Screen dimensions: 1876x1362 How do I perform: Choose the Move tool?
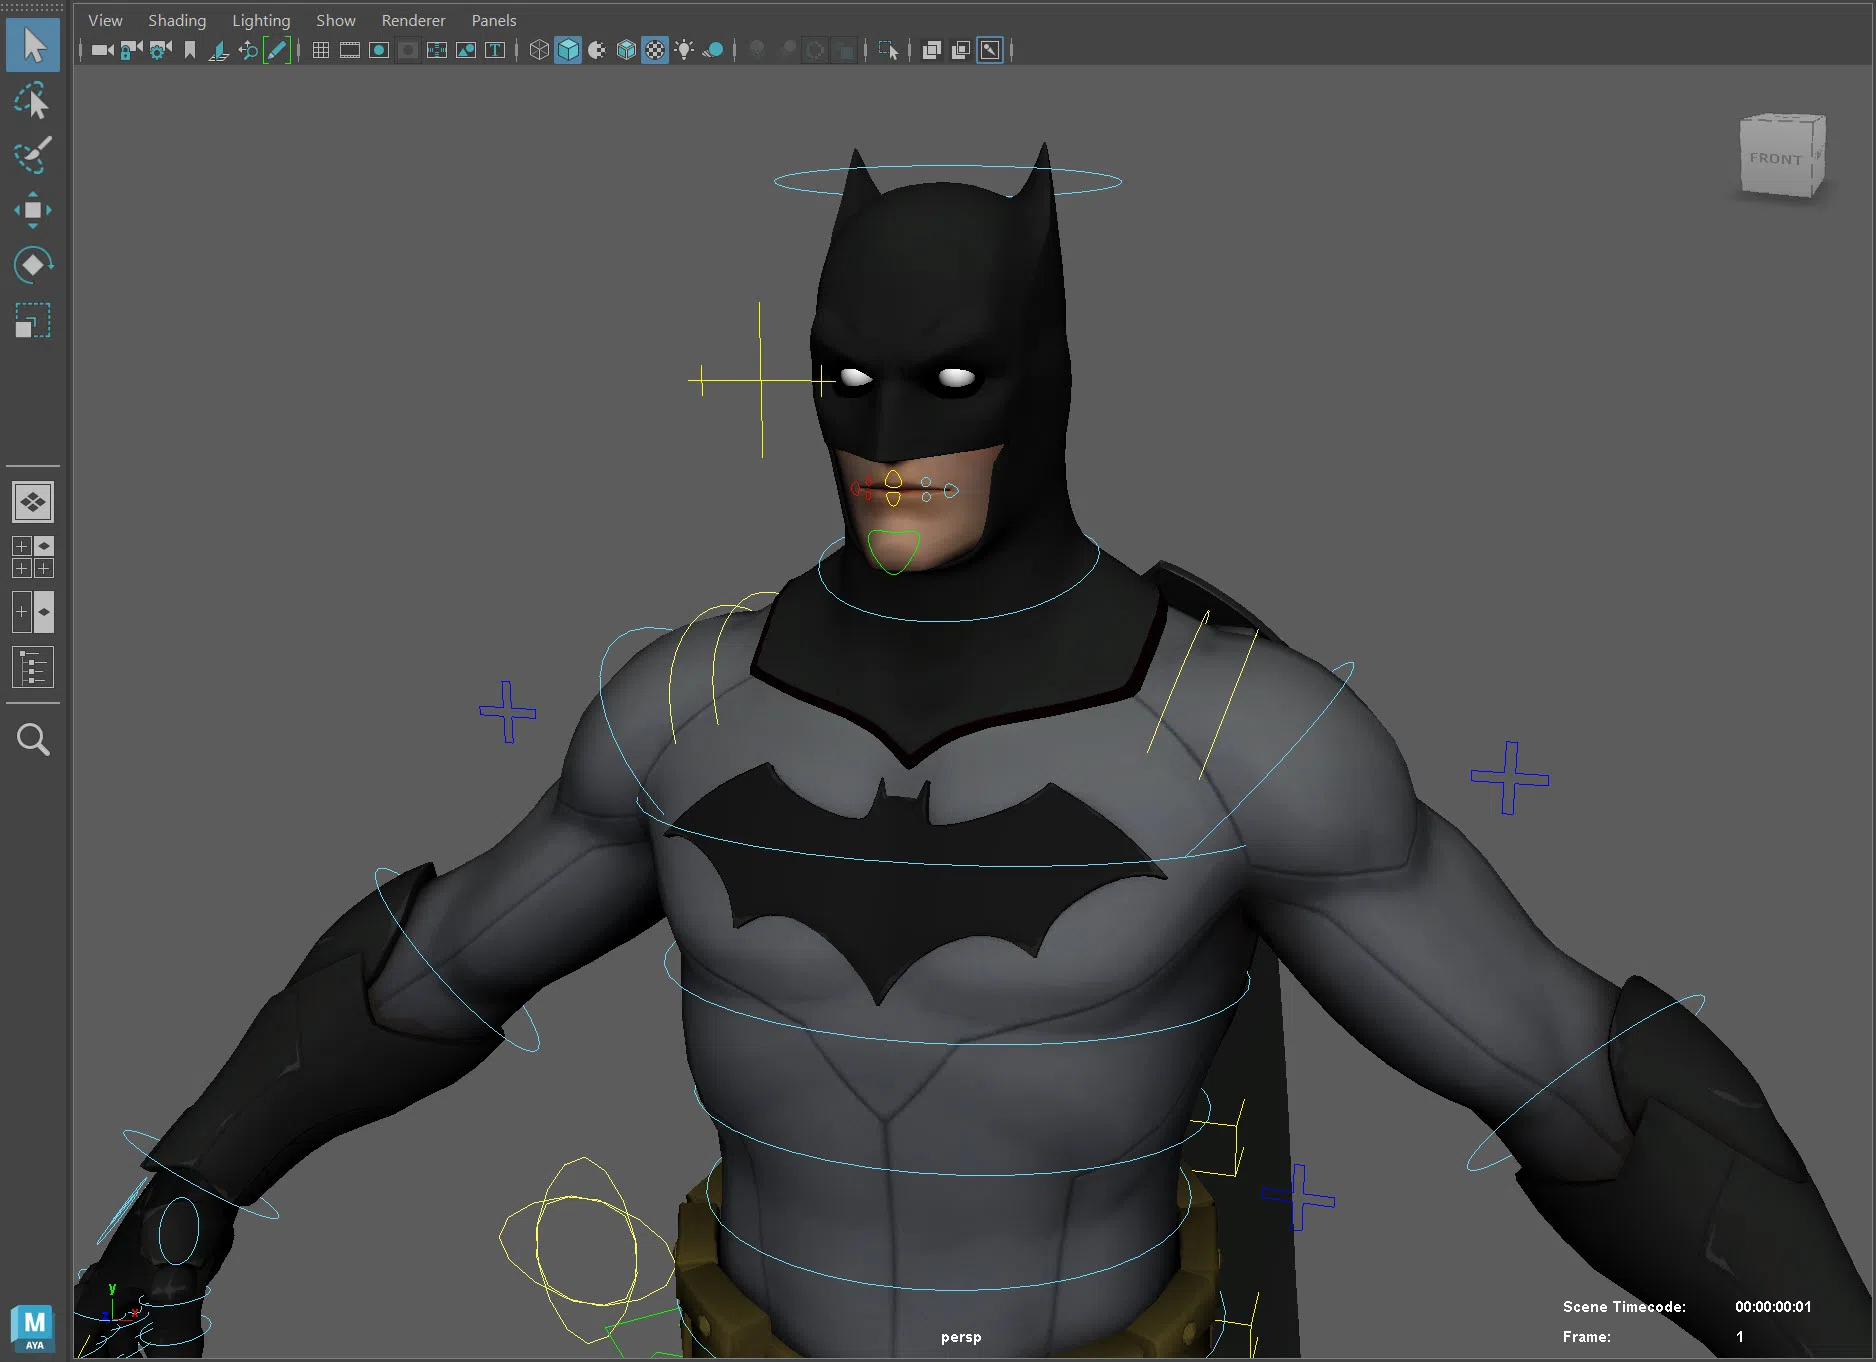(32, 210)
